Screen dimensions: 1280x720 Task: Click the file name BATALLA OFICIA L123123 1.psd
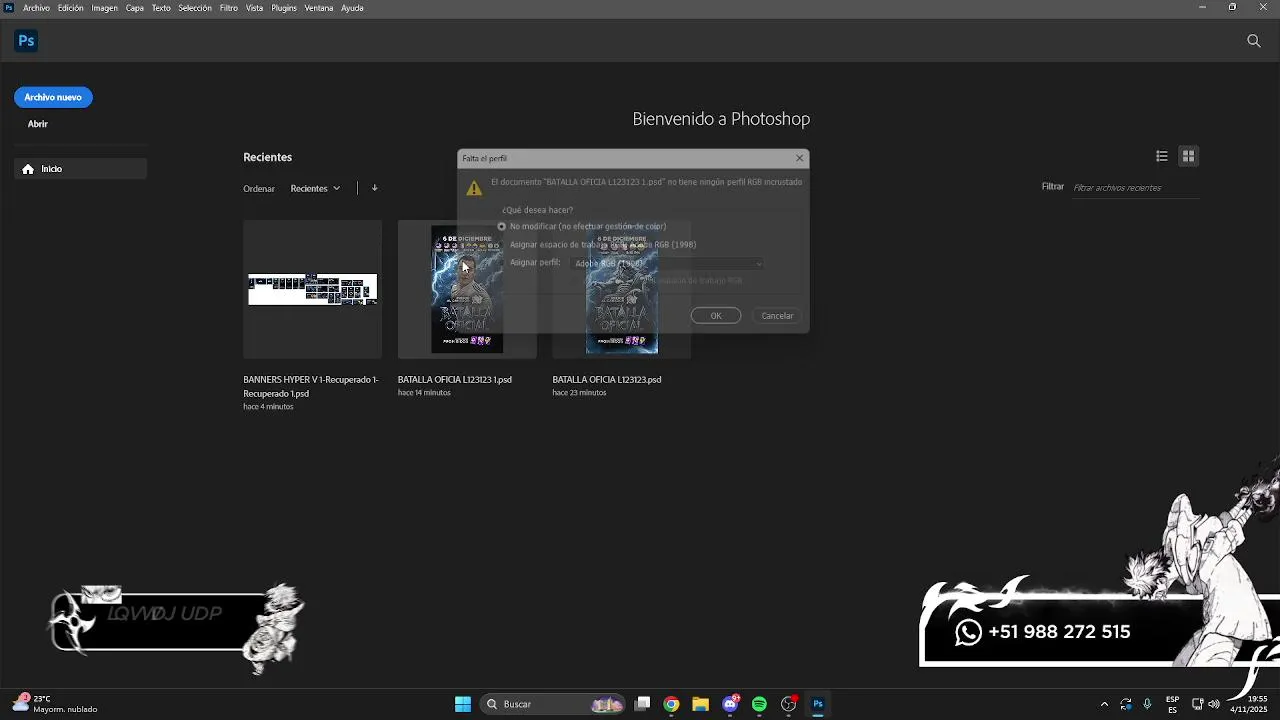(455, 380)
